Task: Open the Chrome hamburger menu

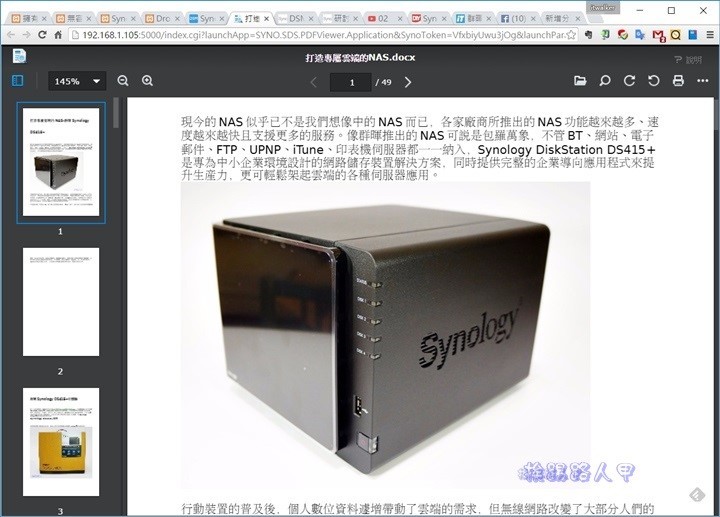Action: click(710, 35)
